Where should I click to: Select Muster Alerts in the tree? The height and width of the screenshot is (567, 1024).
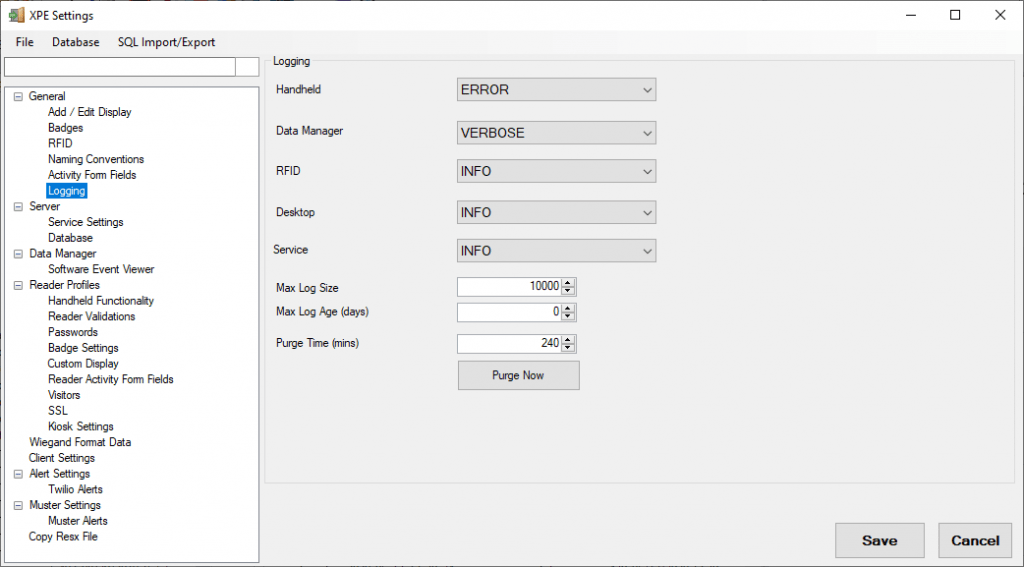coord(78,521)
